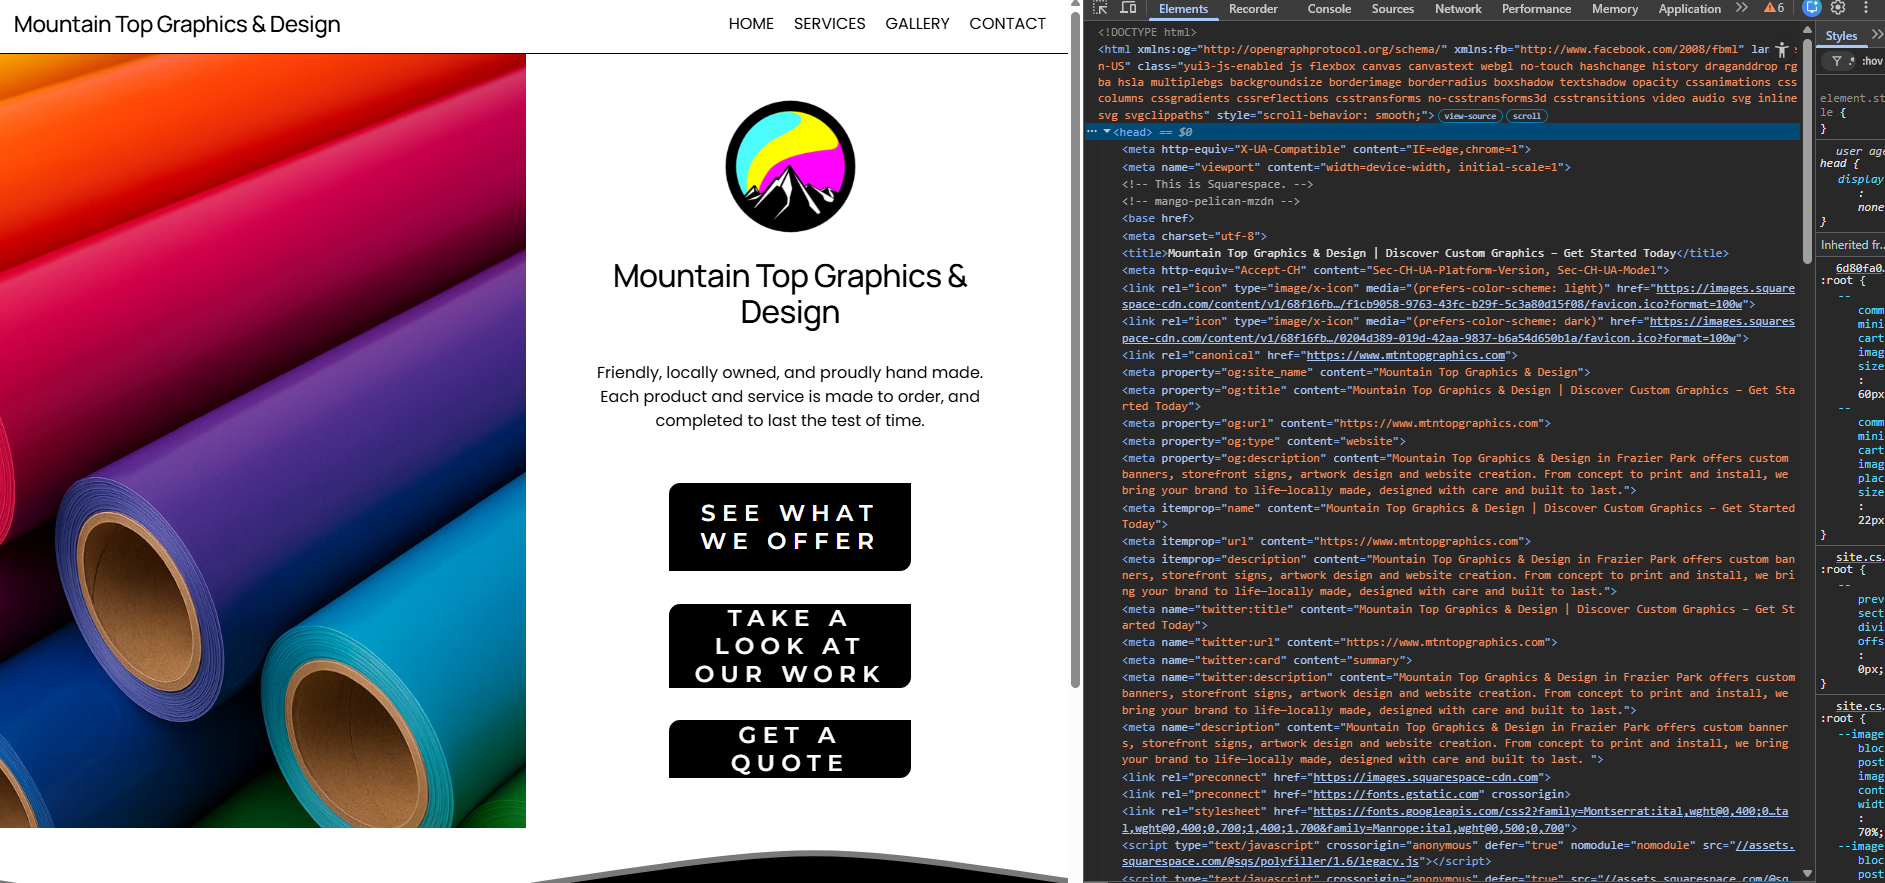Image resolution: width=1885 pixels, height=883 pixels.
Task: Select the 'This is Squarespace' comment line
Action: click(1217, 184)
